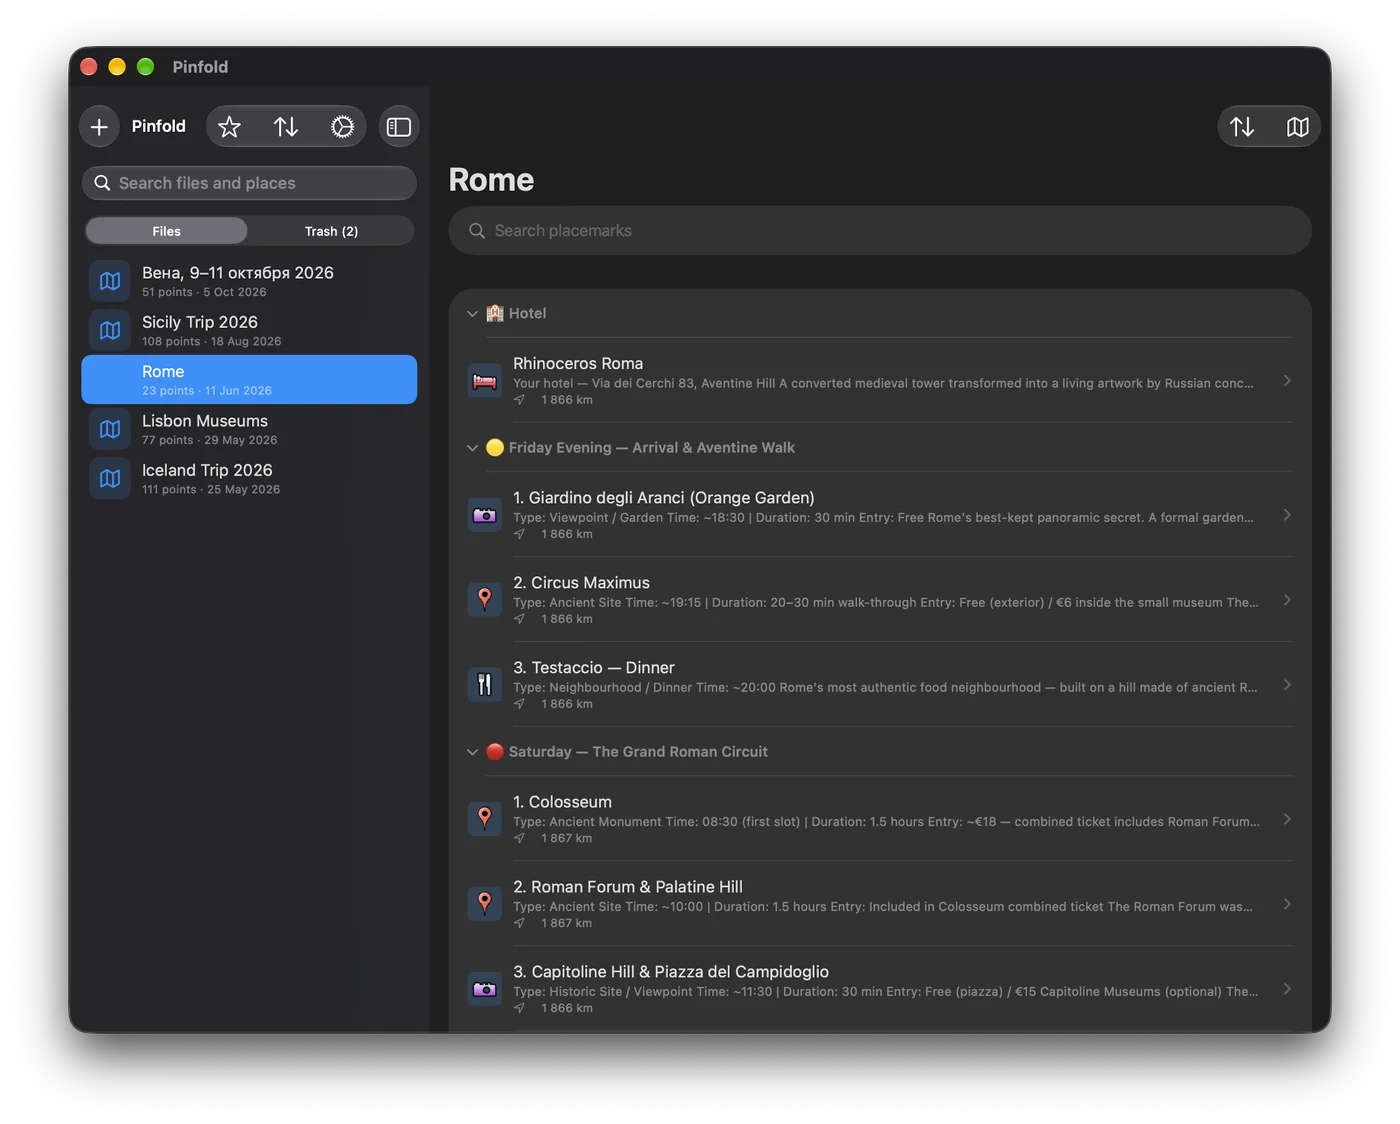Click Lisbon Museums file name
The height and width of the screenshot is (1124, 1400).
click(x=205, y=421)
